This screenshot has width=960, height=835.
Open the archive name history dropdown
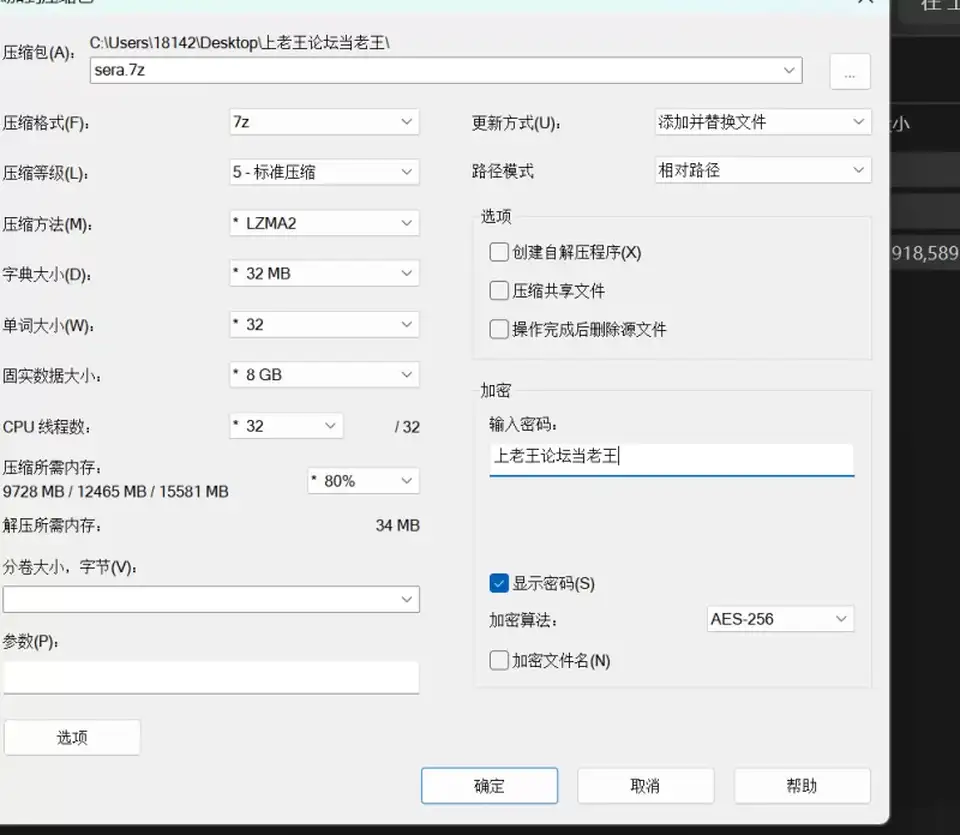[x=789, y=70]
